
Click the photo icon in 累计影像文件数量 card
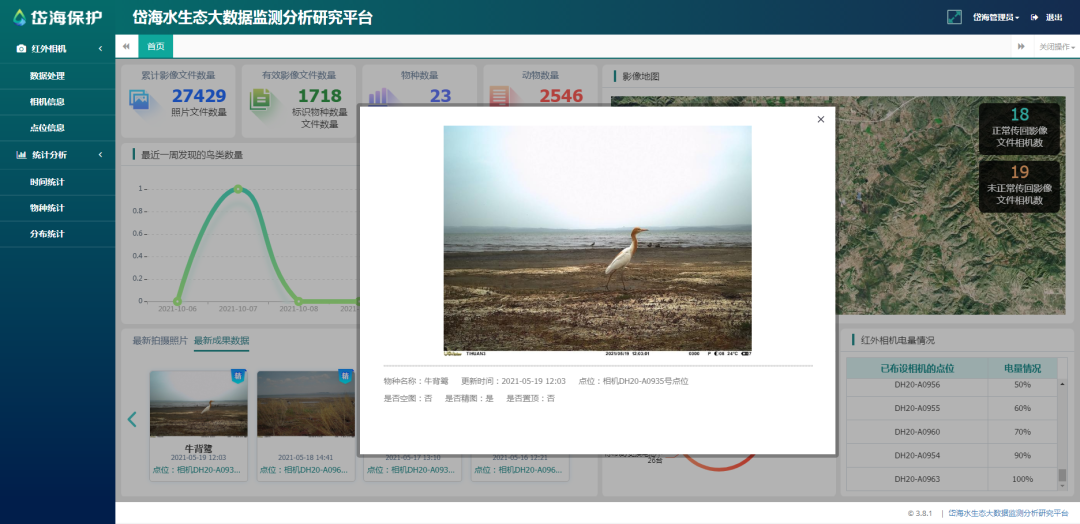tap(141, 101)
